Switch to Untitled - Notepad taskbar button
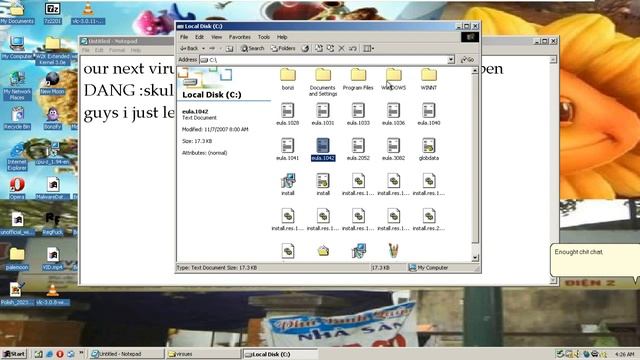 [127, 354]
